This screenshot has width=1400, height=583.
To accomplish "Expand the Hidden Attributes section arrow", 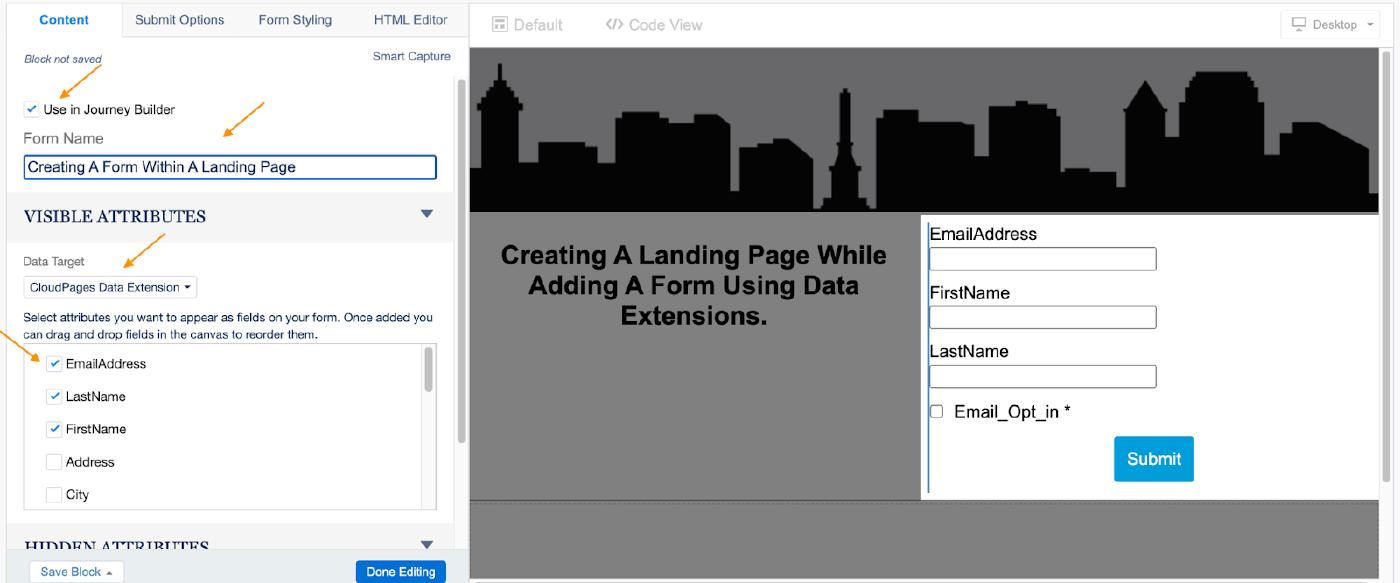I will pyautogui.click(x=427, y=545).
